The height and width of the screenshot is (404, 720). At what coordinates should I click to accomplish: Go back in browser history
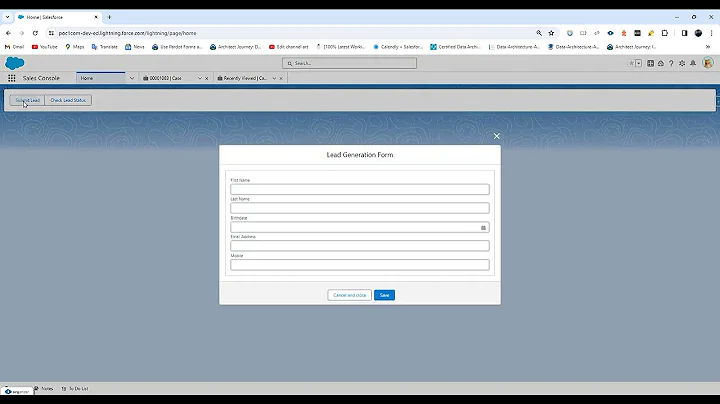click(8, 33)
